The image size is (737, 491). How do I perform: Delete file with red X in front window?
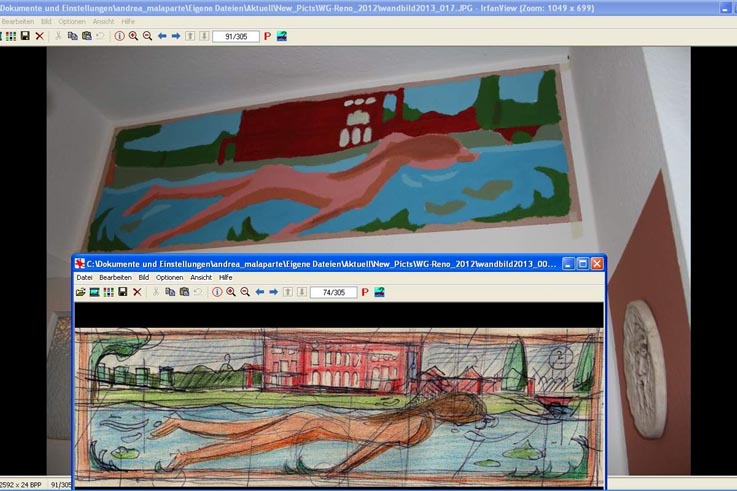(137, 292)
